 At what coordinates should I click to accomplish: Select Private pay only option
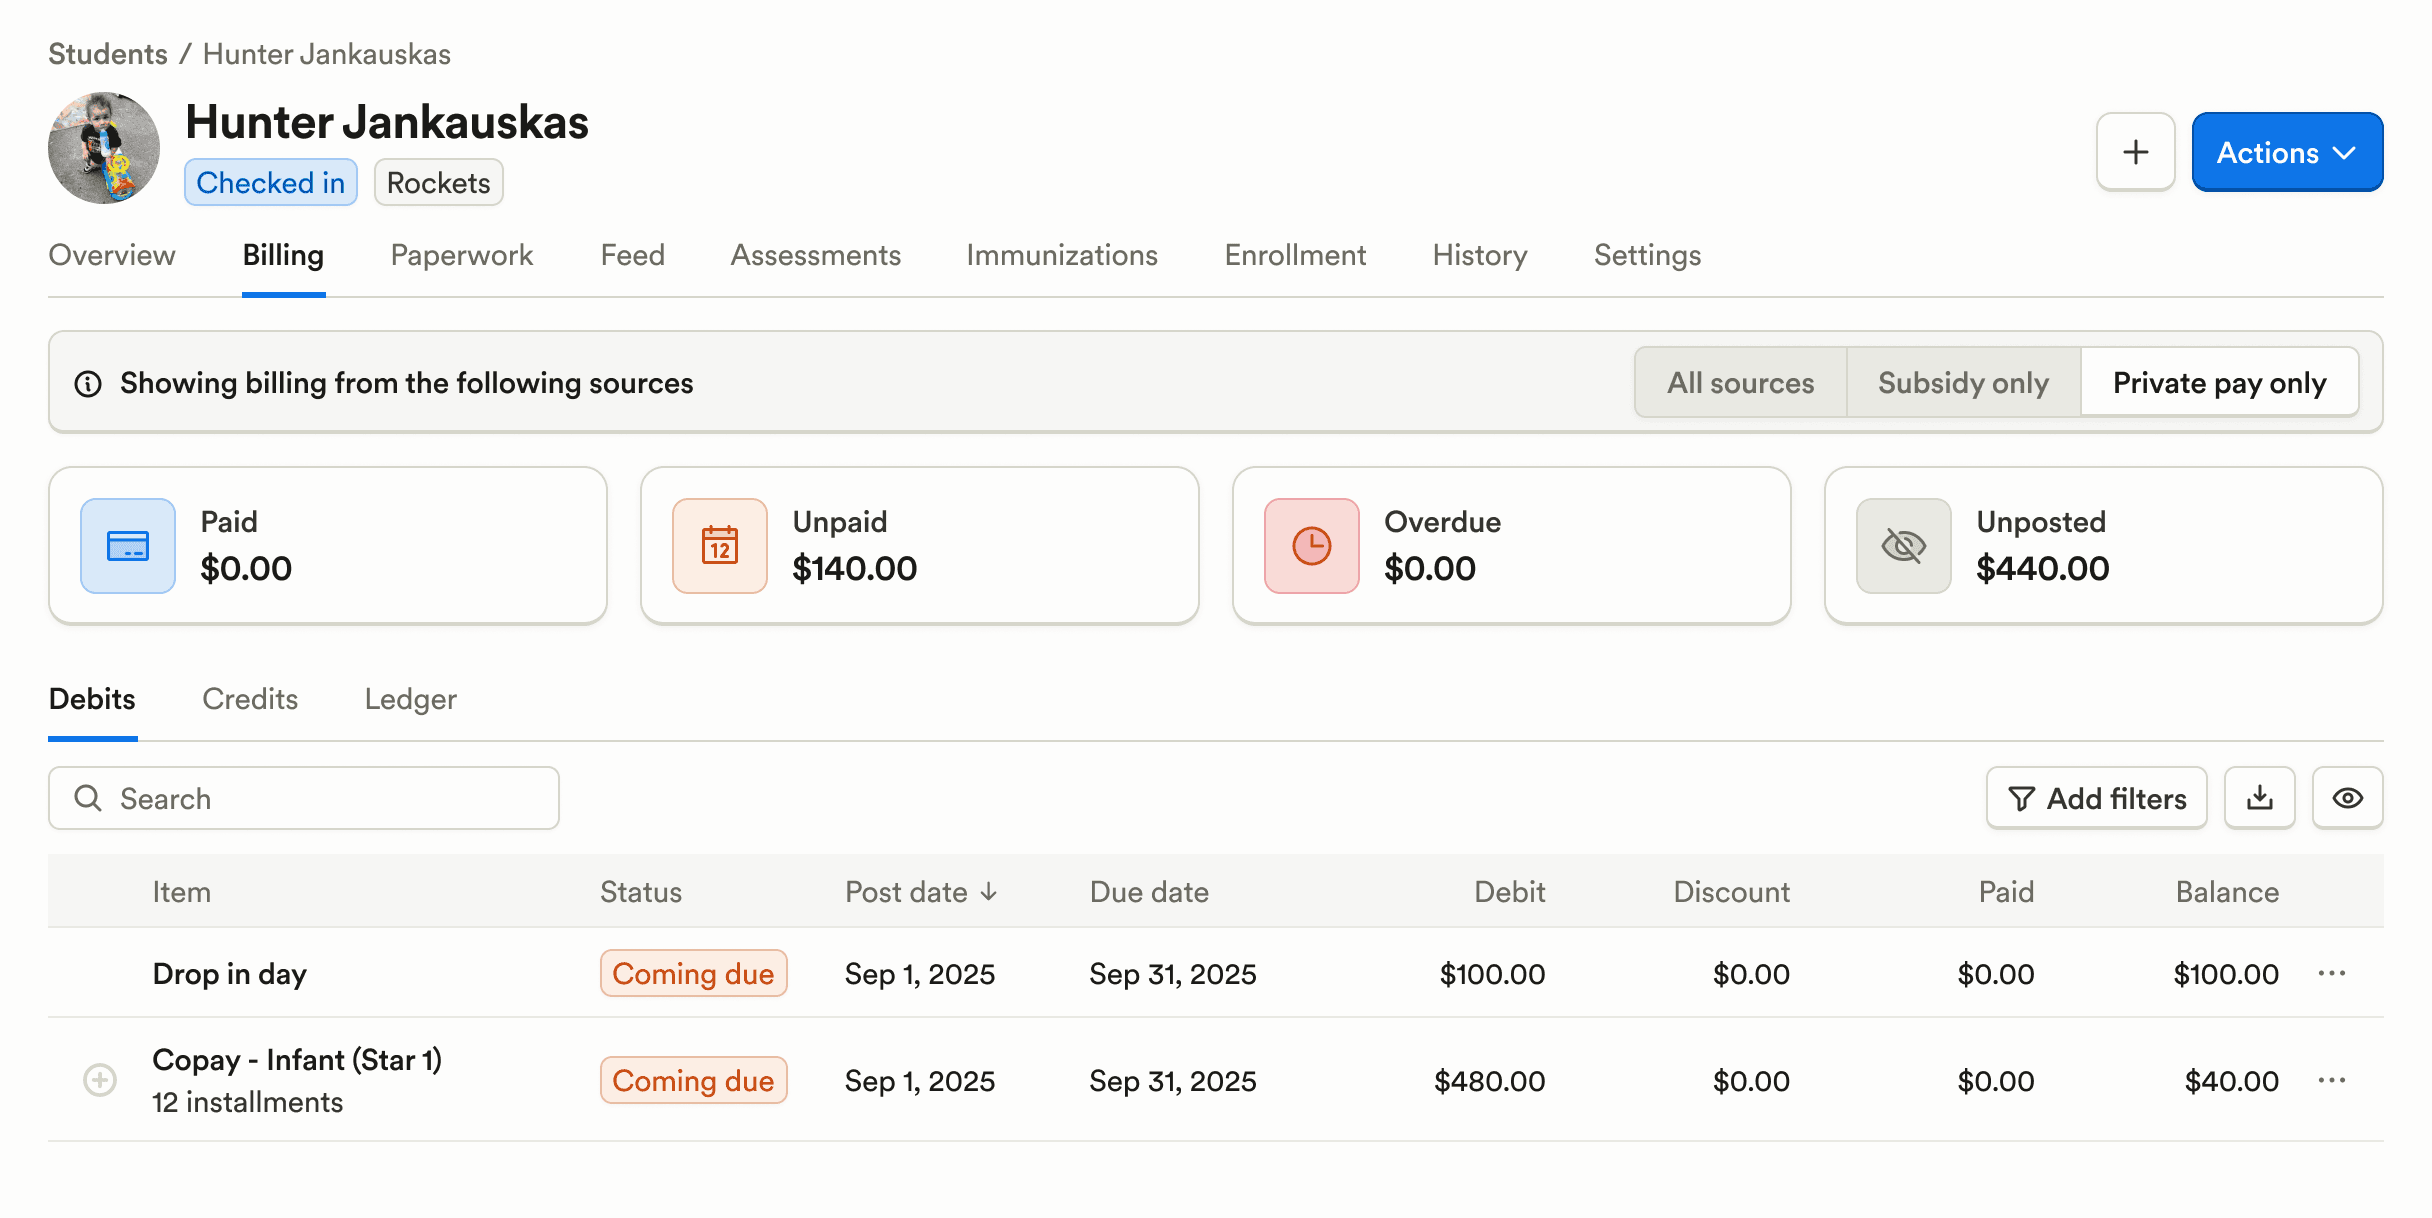tap(2219, 383)
